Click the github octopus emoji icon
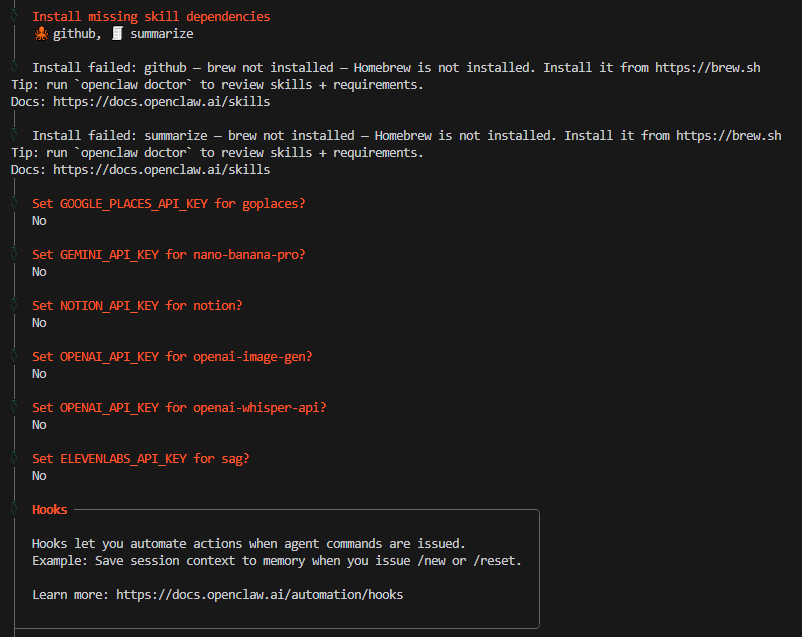 (41, 34)
